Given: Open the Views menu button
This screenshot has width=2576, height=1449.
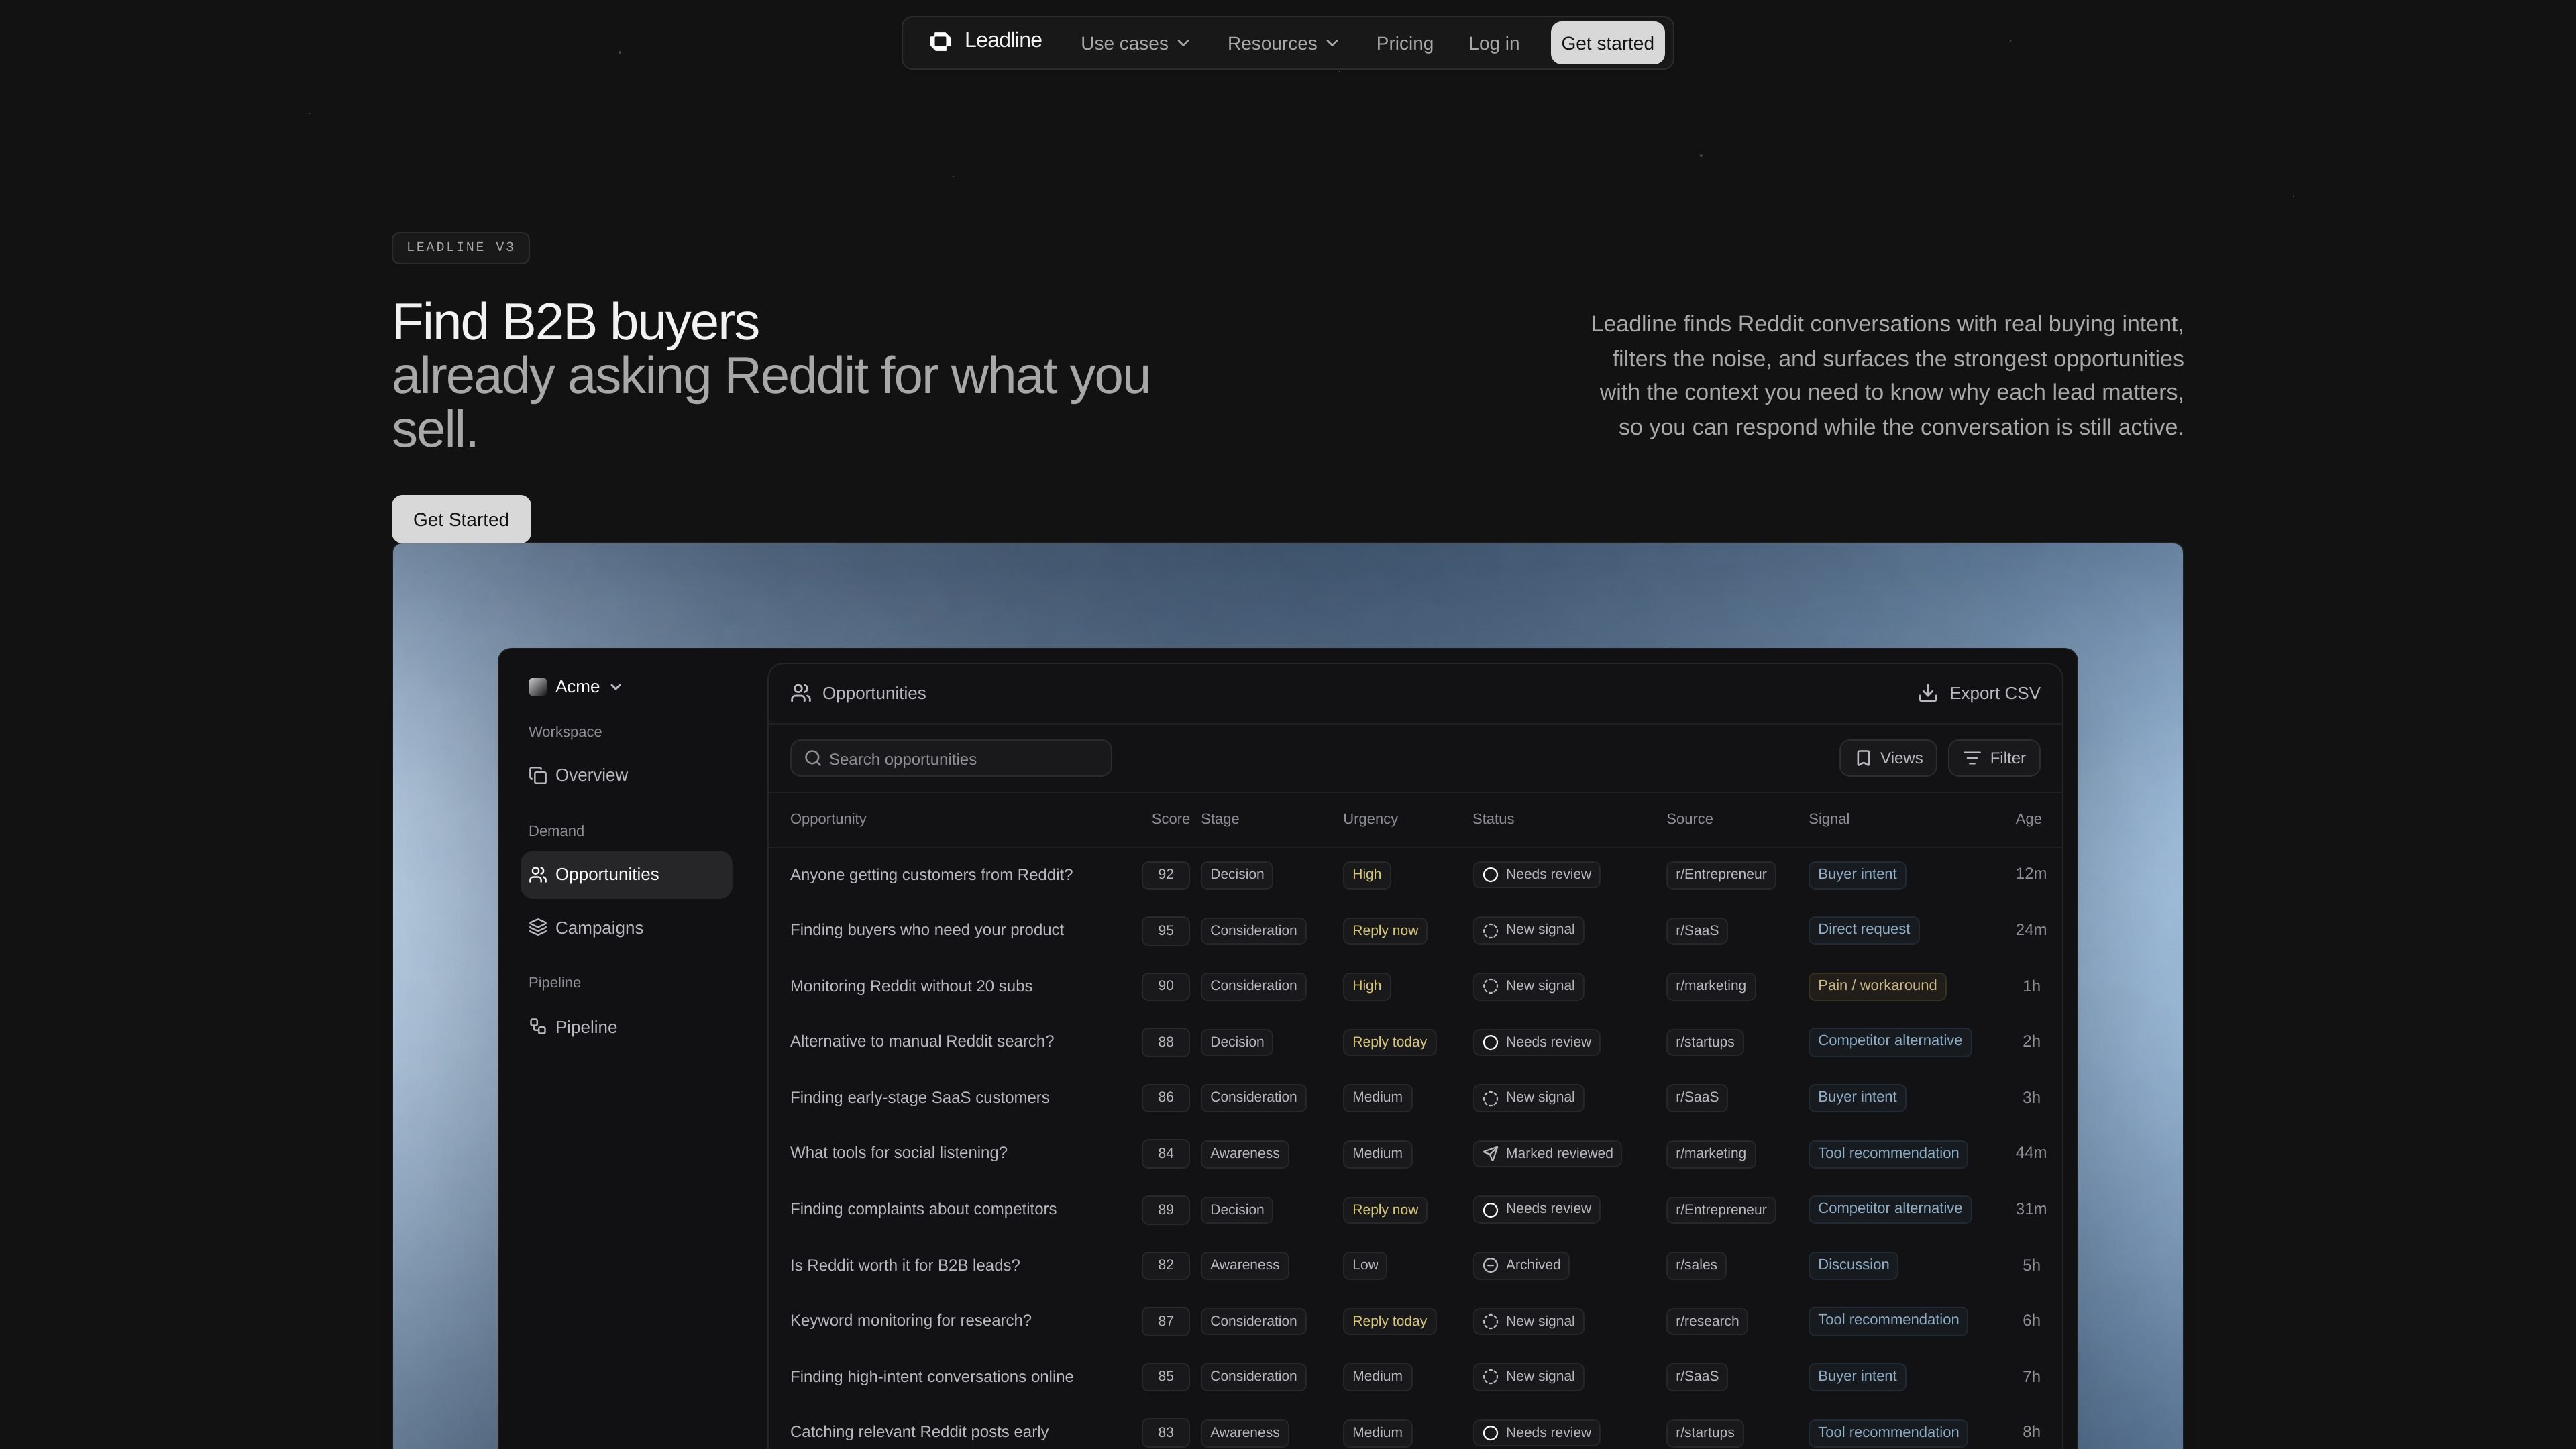Looking at the screenshot, I should coord(1888,758).
